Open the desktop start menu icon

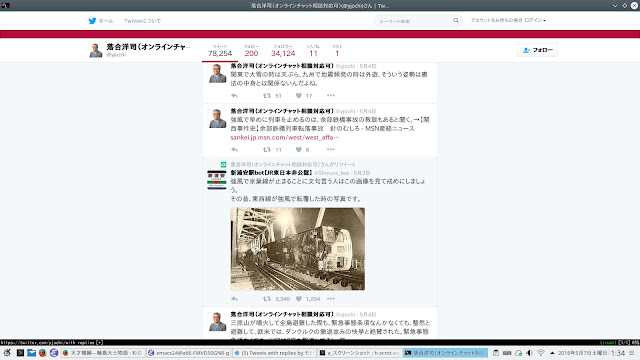pyautogui.click(x=7, y=353)
